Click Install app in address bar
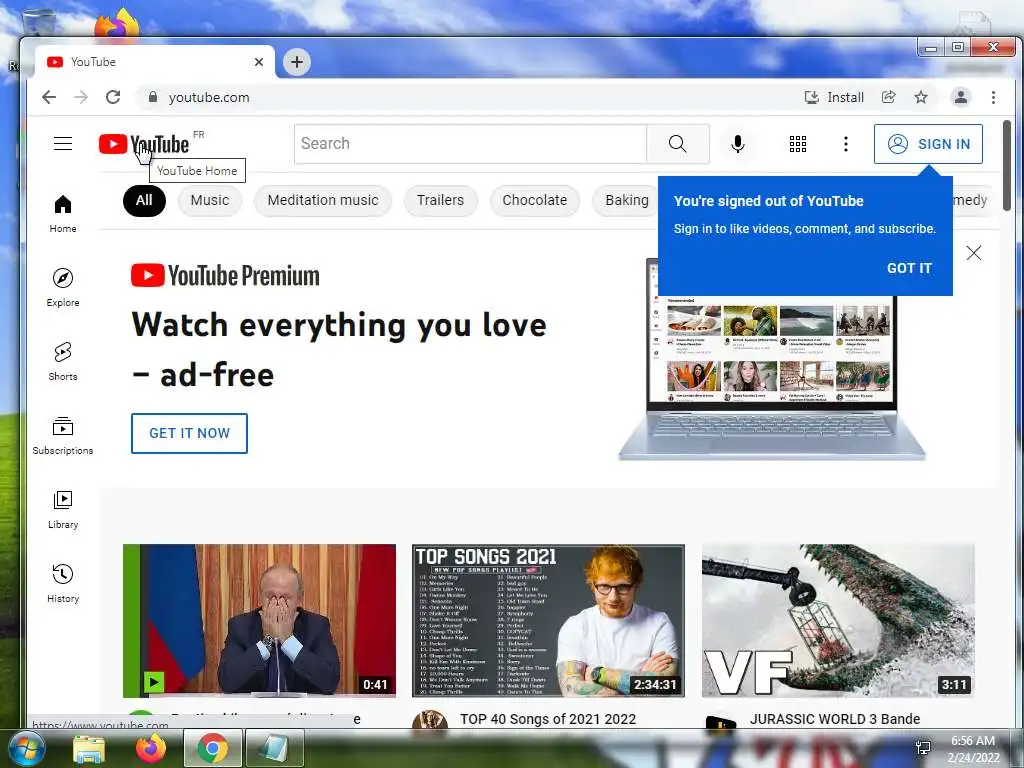 click(834, 97)
